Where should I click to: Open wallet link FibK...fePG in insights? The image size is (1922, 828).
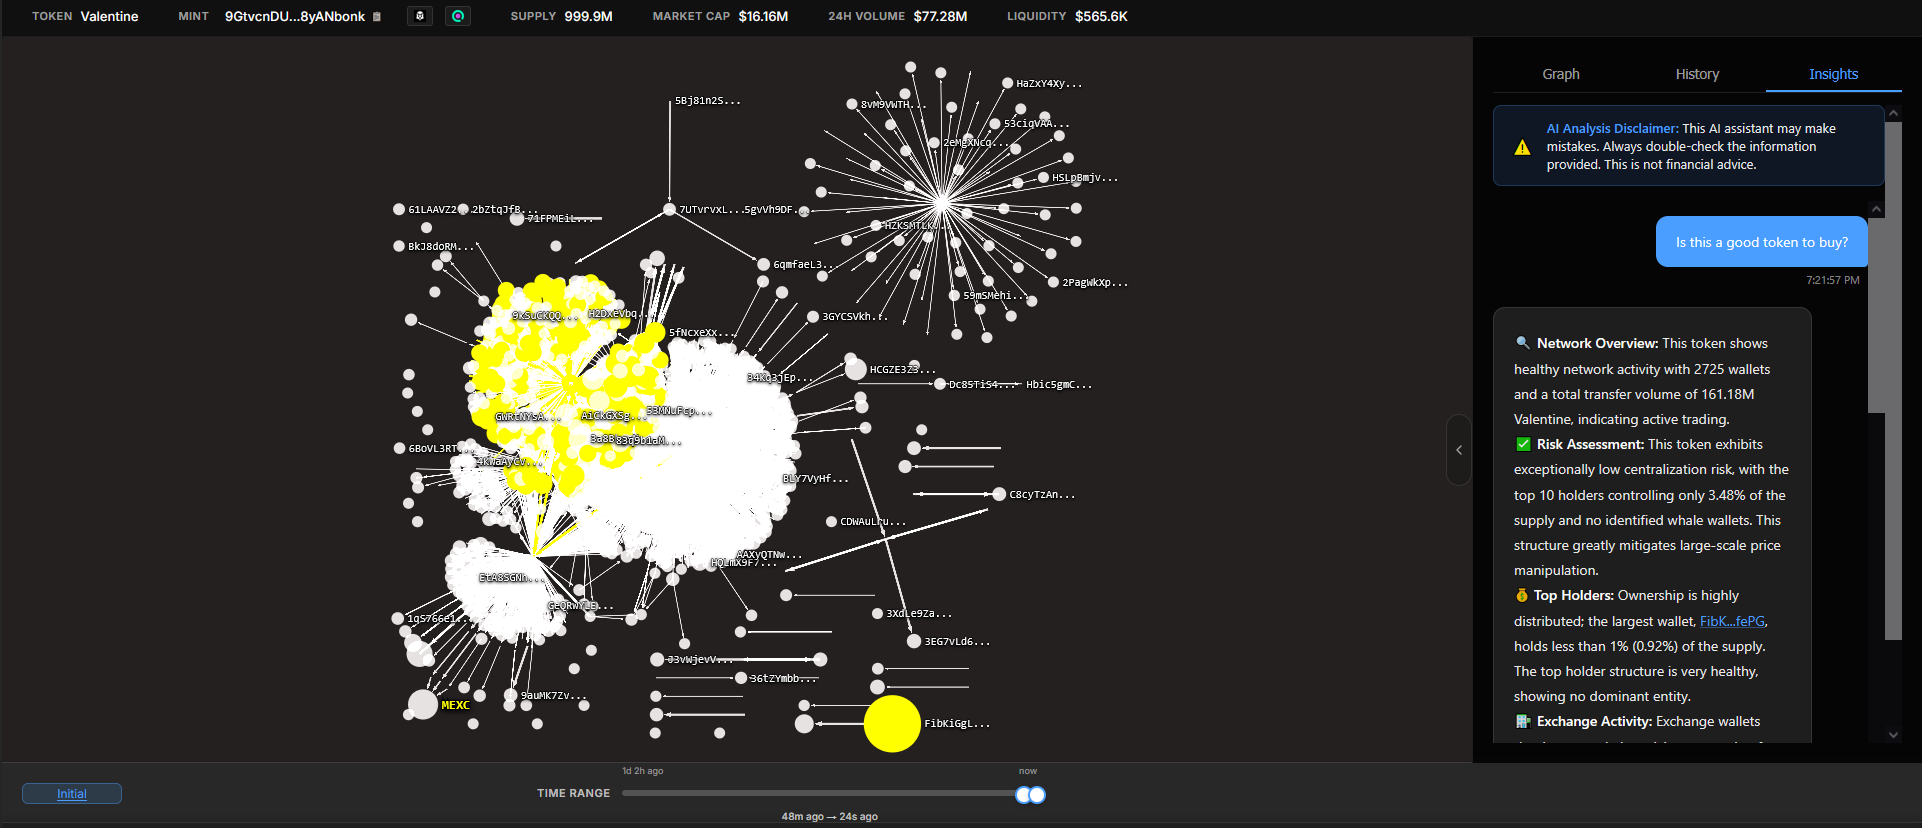[x=1732, y=621]
